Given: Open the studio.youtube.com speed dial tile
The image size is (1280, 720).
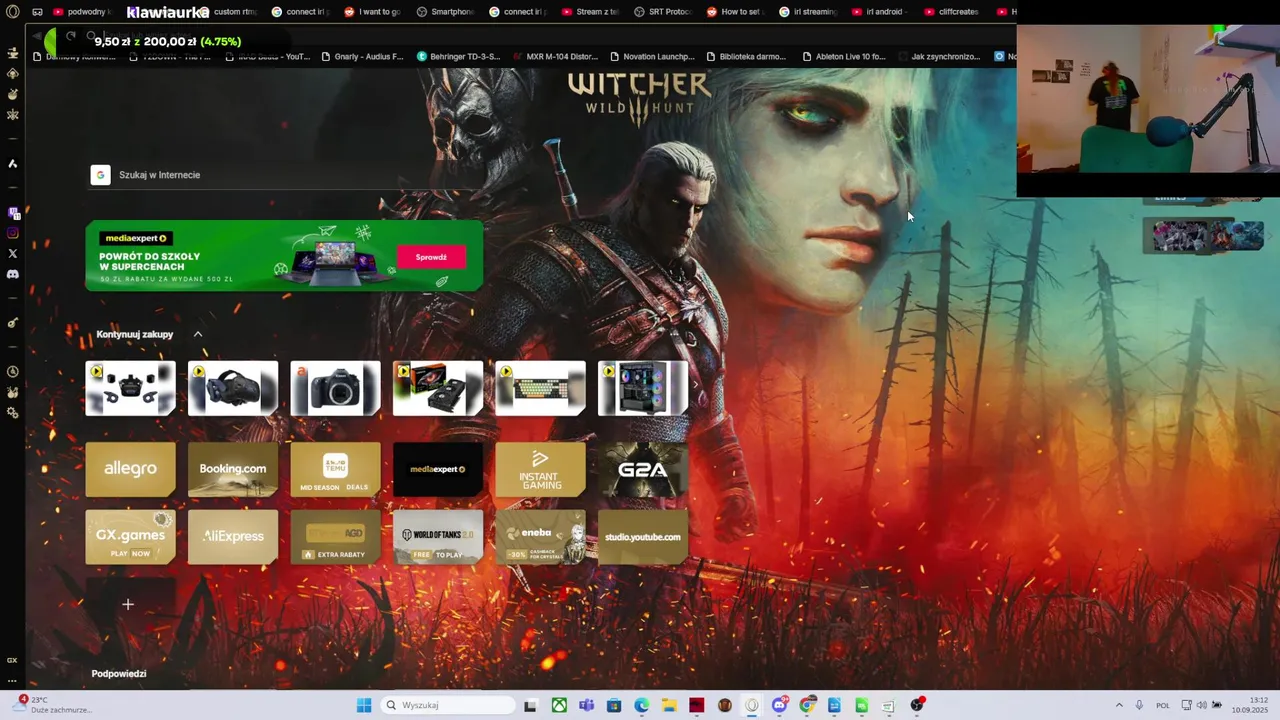Looking at the screenshot, I should tap(643, 537).
